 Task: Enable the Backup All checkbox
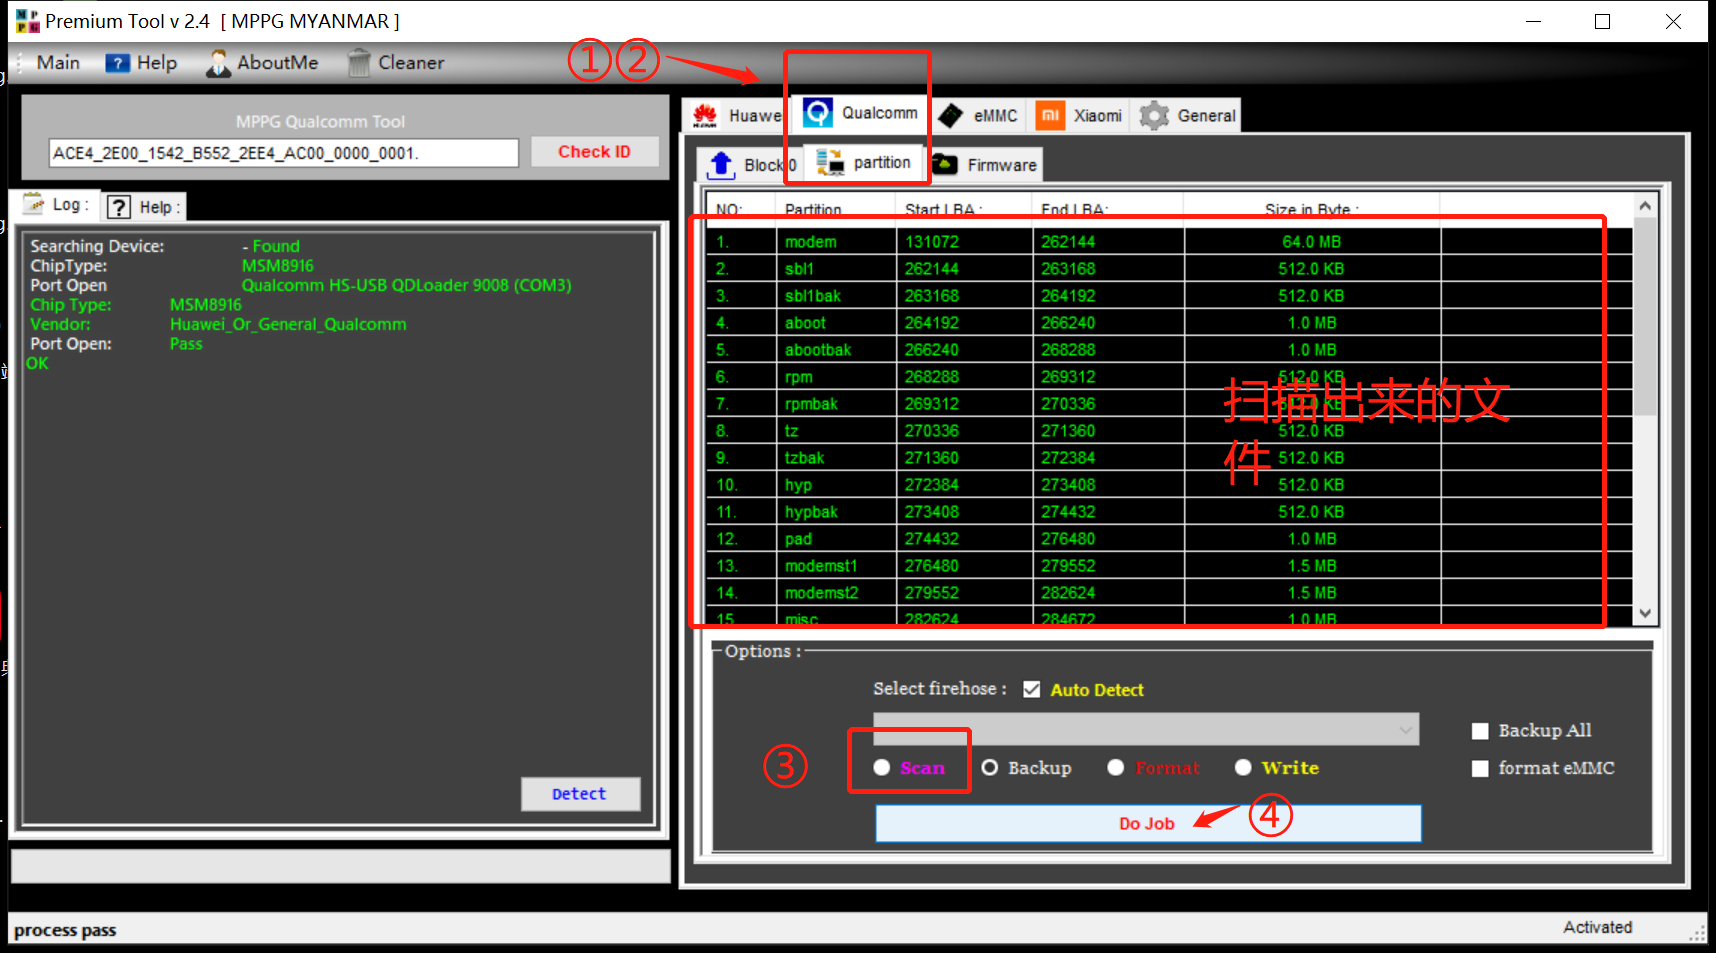pyautogui.click(x=1480, y=731)
